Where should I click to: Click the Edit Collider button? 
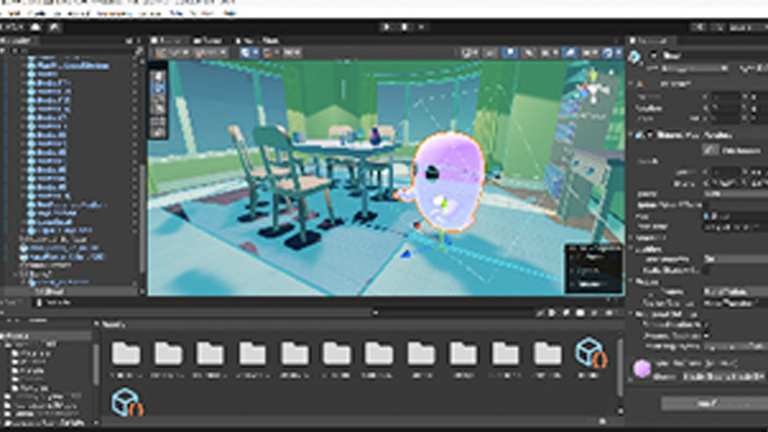pyautogui.click(x=712, y=149)
